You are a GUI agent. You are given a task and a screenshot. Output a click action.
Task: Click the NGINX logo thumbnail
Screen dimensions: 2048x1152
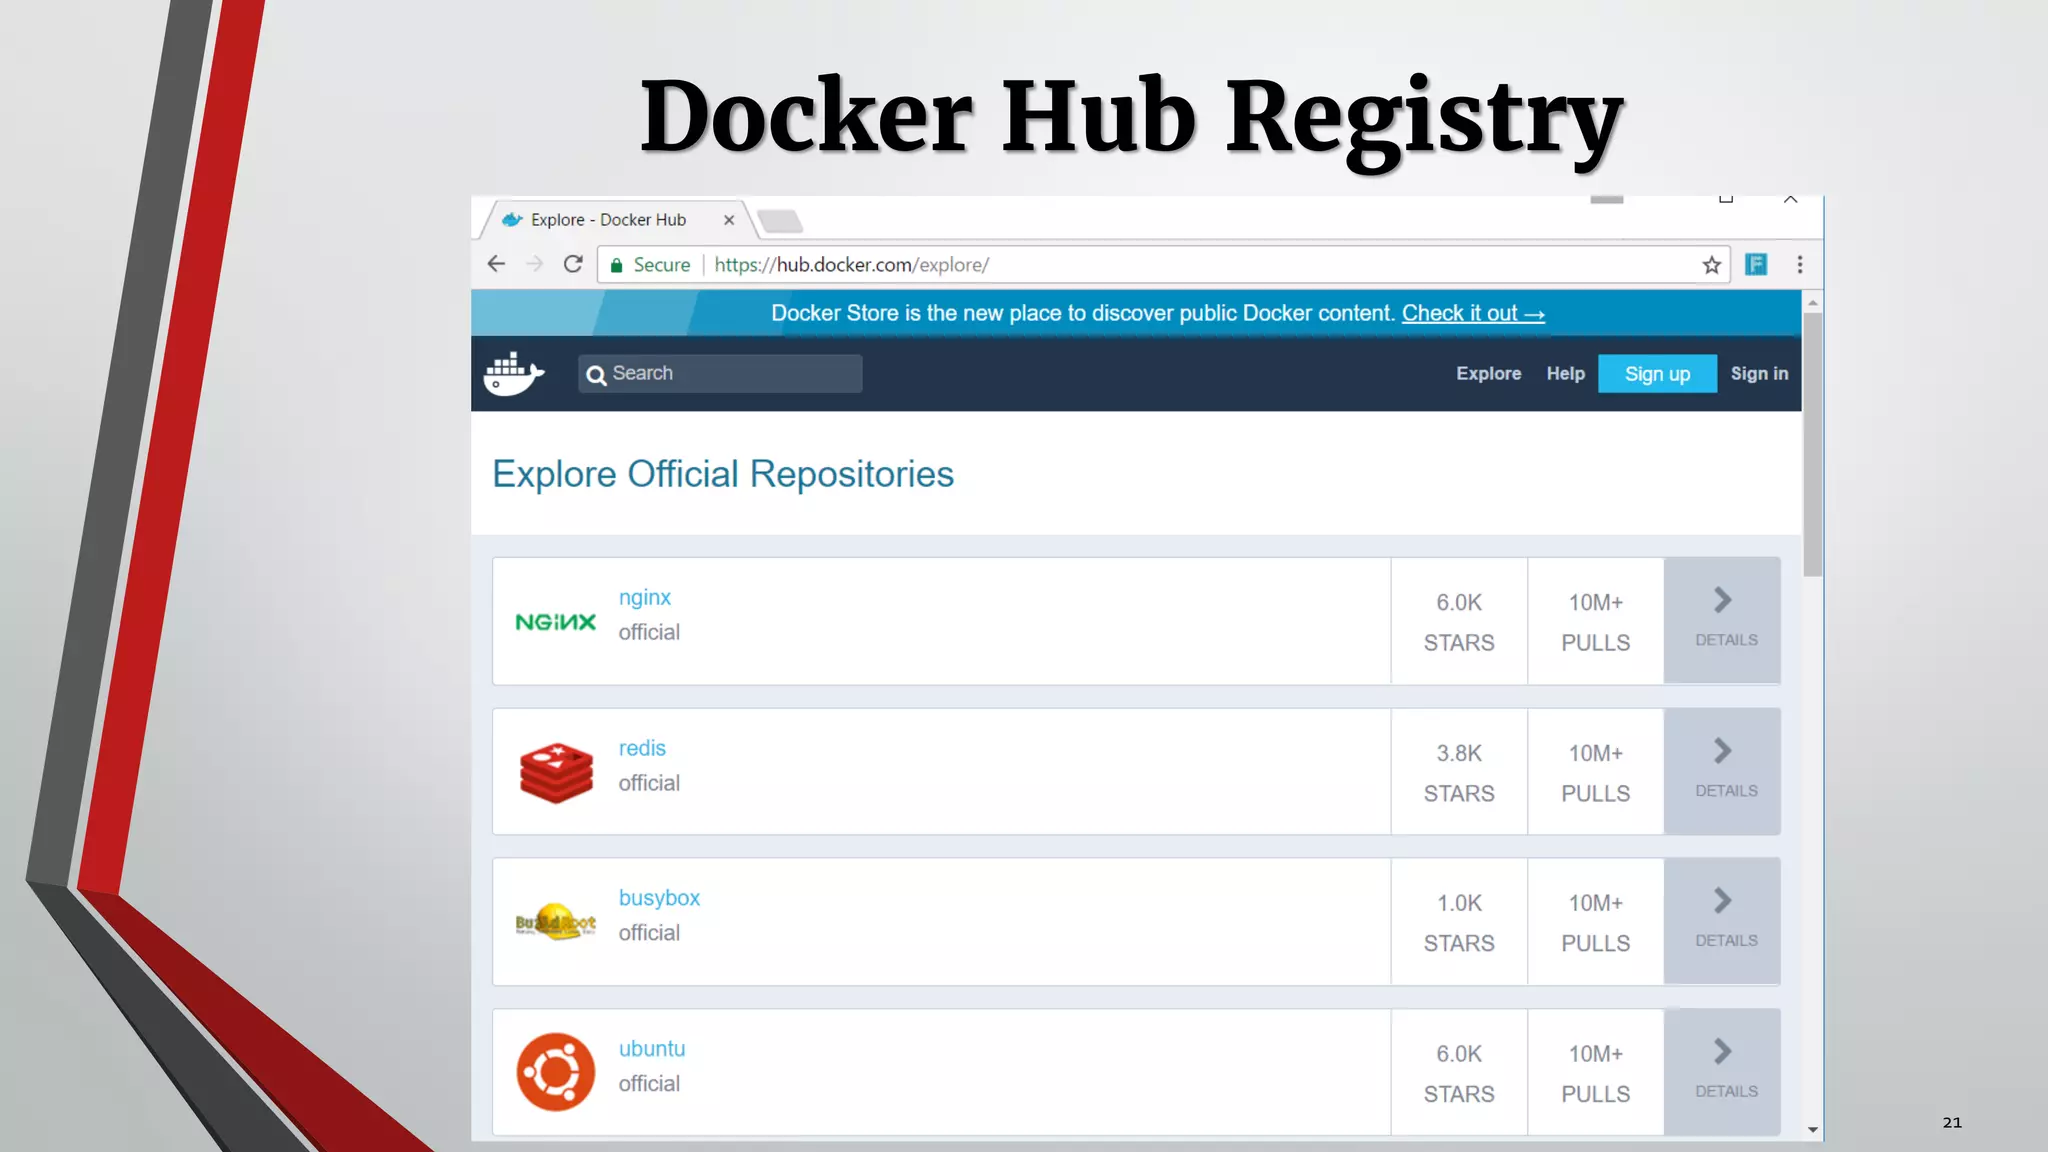click(555, 622)
